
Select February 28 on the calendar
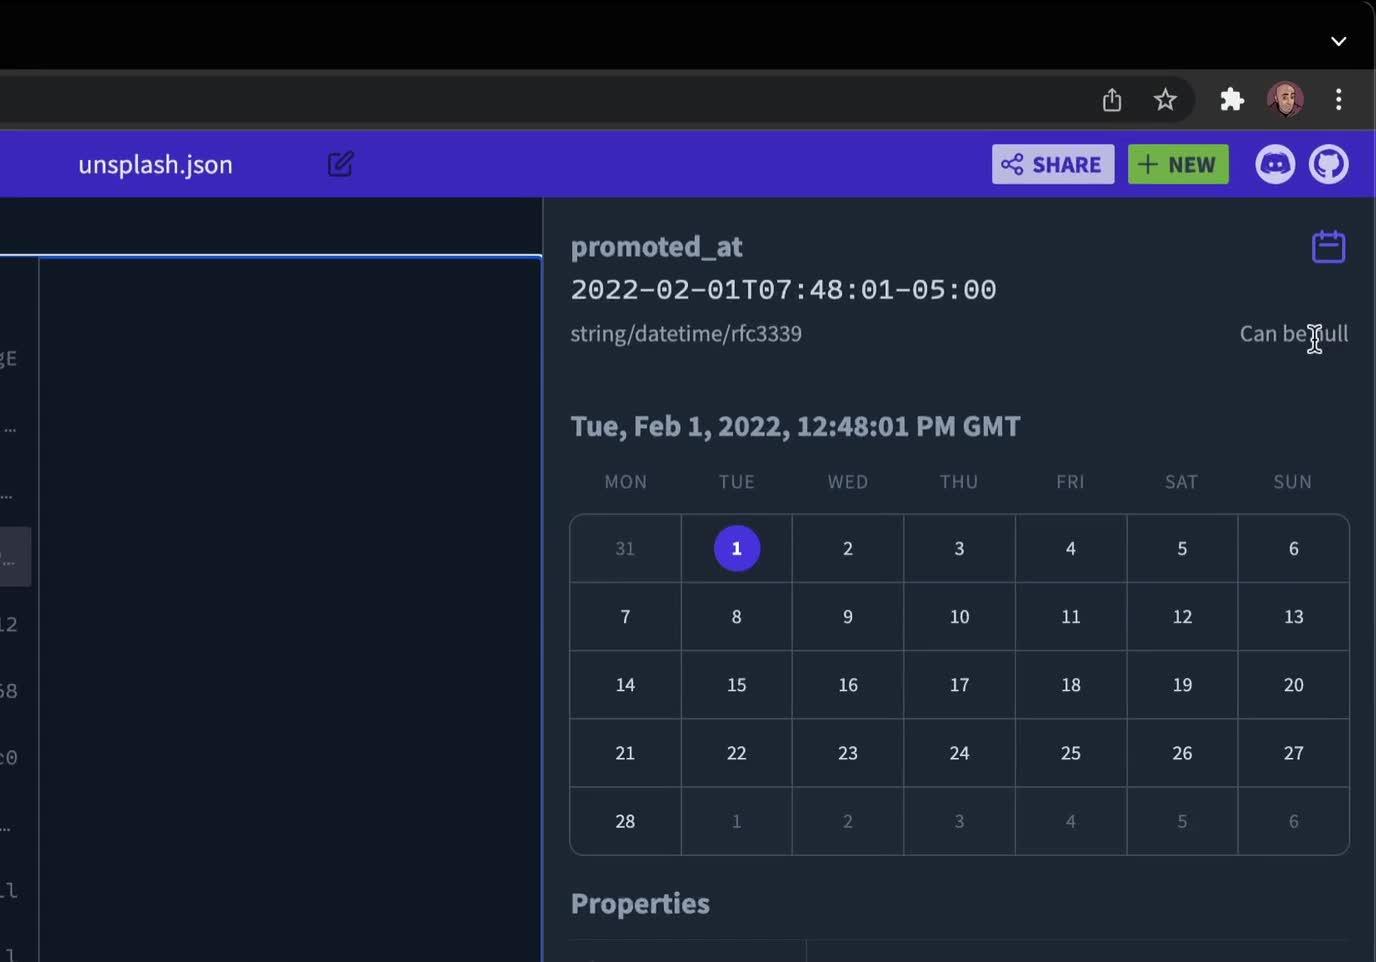coord(625,821)
